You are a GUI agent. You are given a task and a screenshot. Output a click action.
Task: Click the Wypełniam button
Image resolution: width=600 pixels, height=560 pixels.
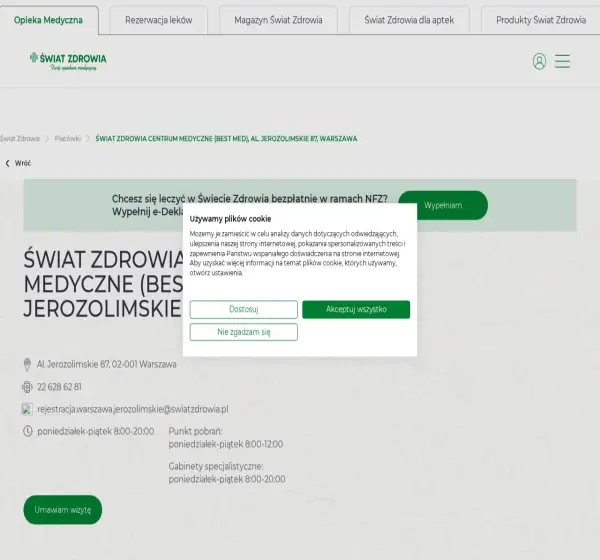click(443, 205)
